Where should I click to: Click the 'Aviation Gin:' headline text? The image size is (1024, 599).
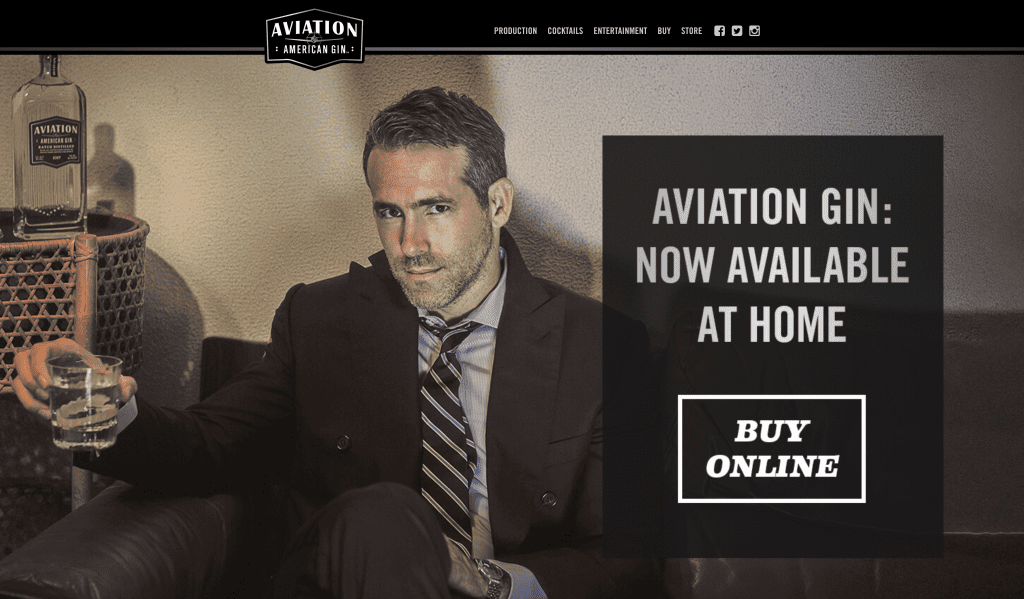(x=772, y=206)
